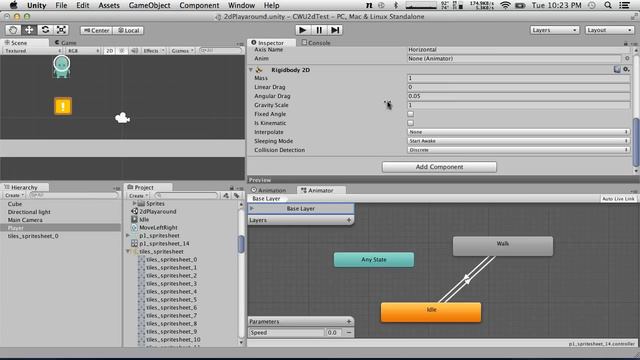Select the Walk state node

pos(503,246)
